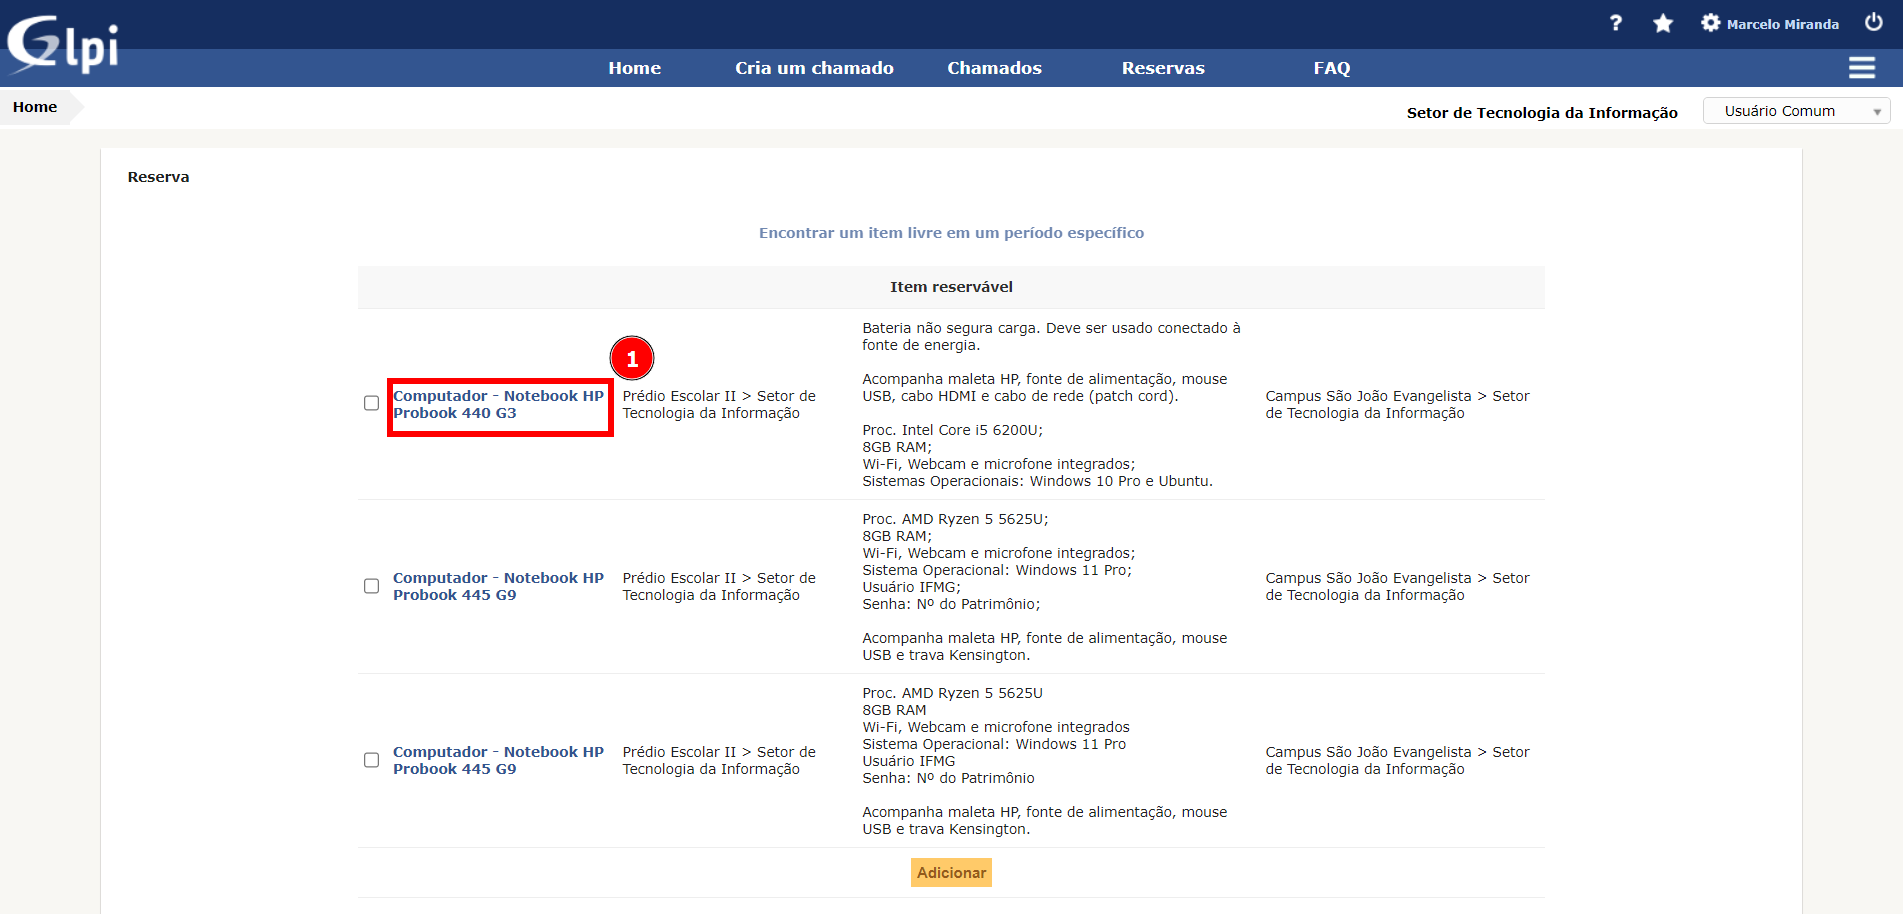
Task: Open Cria um chamado menu
Action: click(814, 68)
